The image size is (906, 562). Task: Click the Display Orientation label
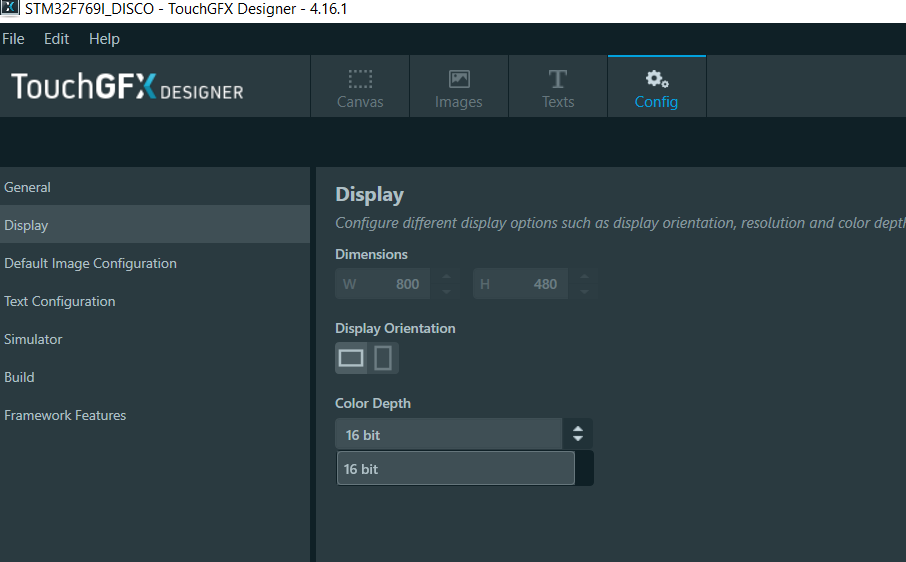point(395,328)
